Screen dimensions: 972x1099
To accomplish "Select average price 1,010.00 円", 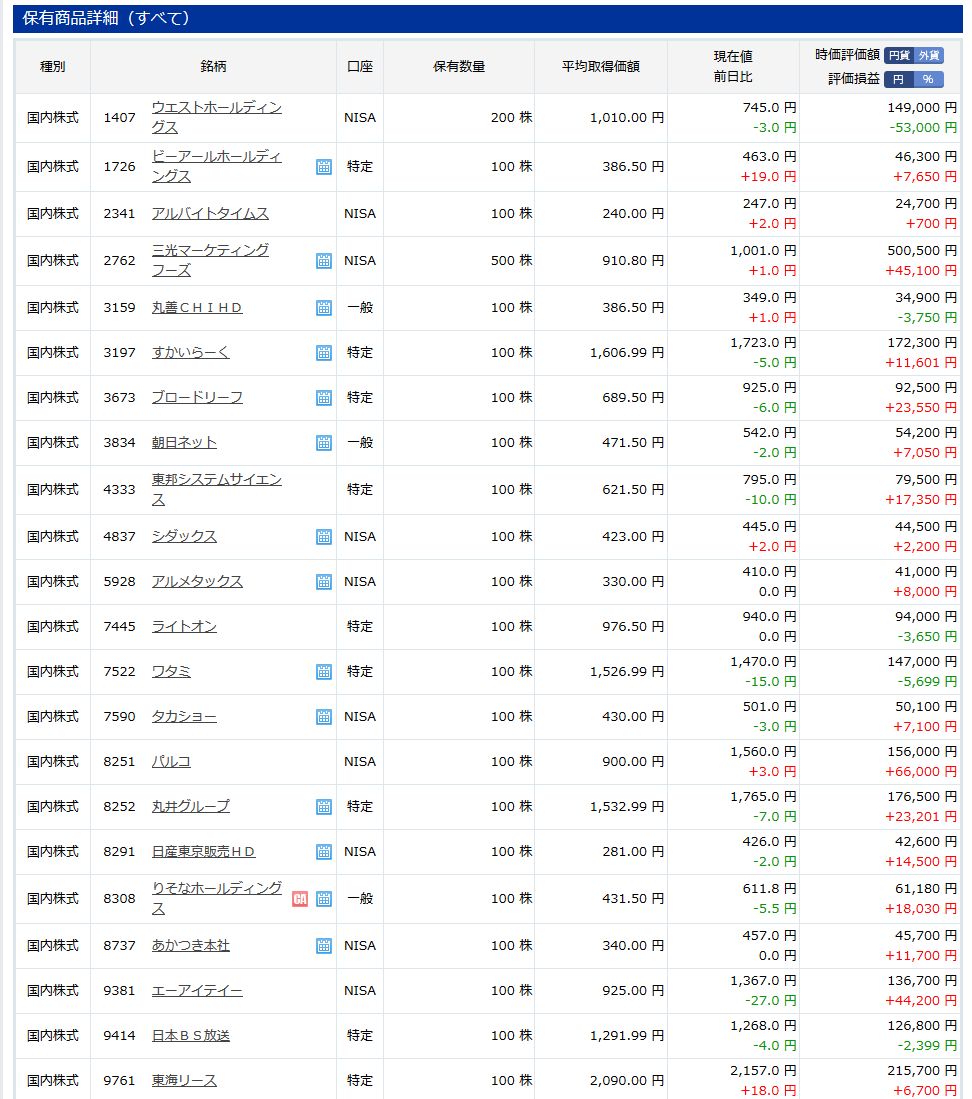I will [x=627, y=118].
